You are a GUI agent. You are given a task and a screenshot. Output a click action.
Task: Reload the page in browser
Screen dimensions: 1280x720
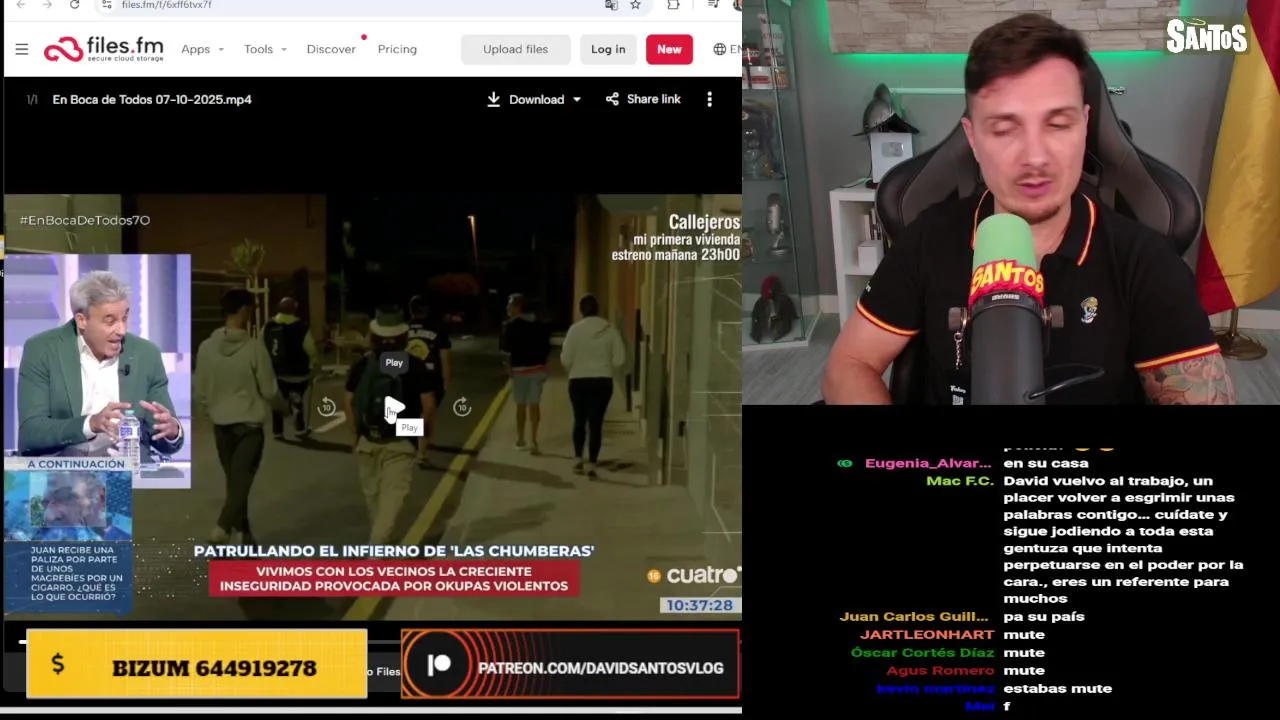click(x=74, y=5)
